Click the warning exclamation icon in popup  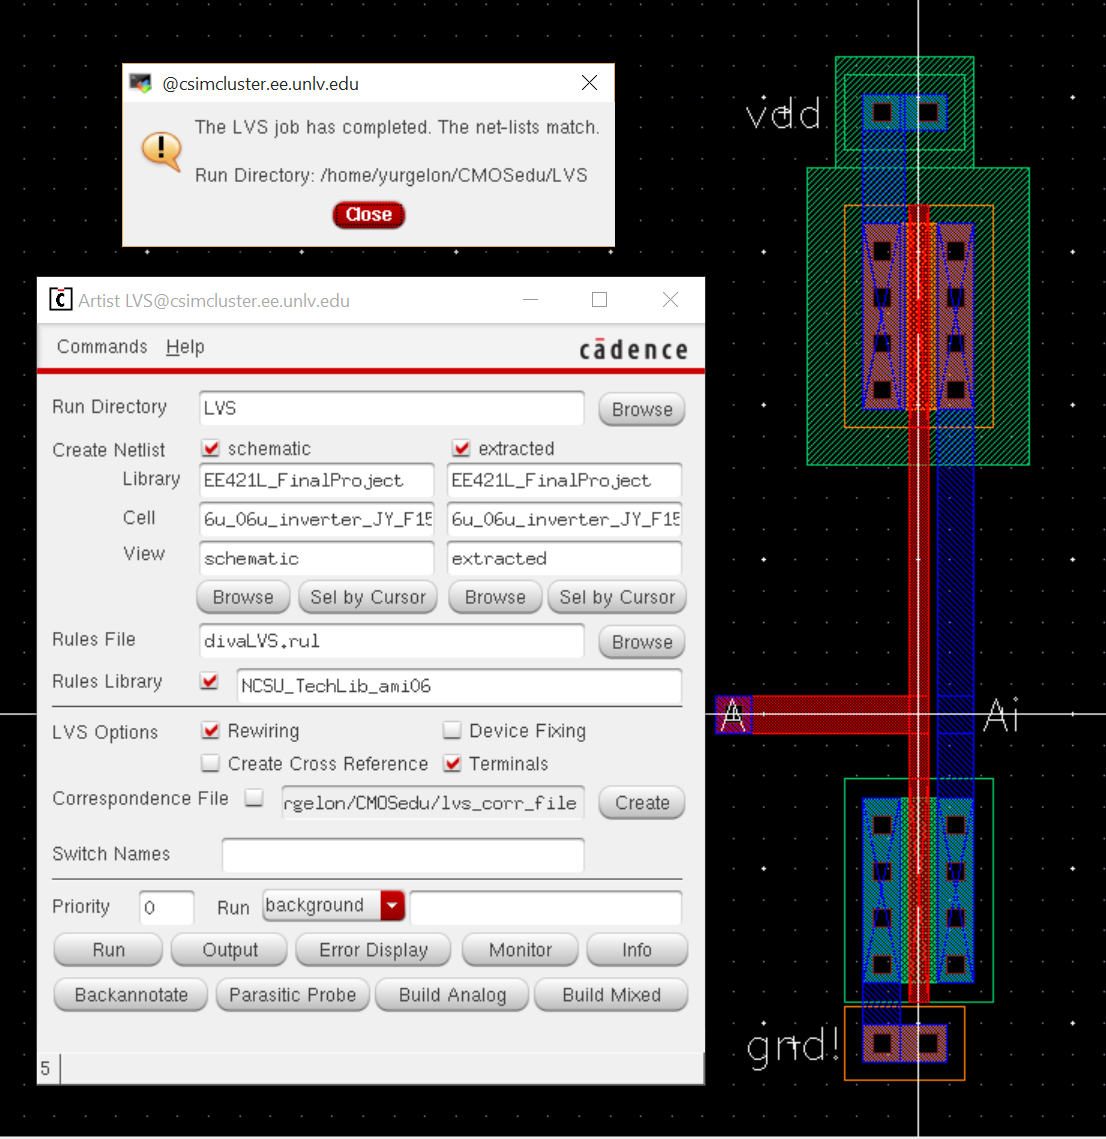point(162,150)
